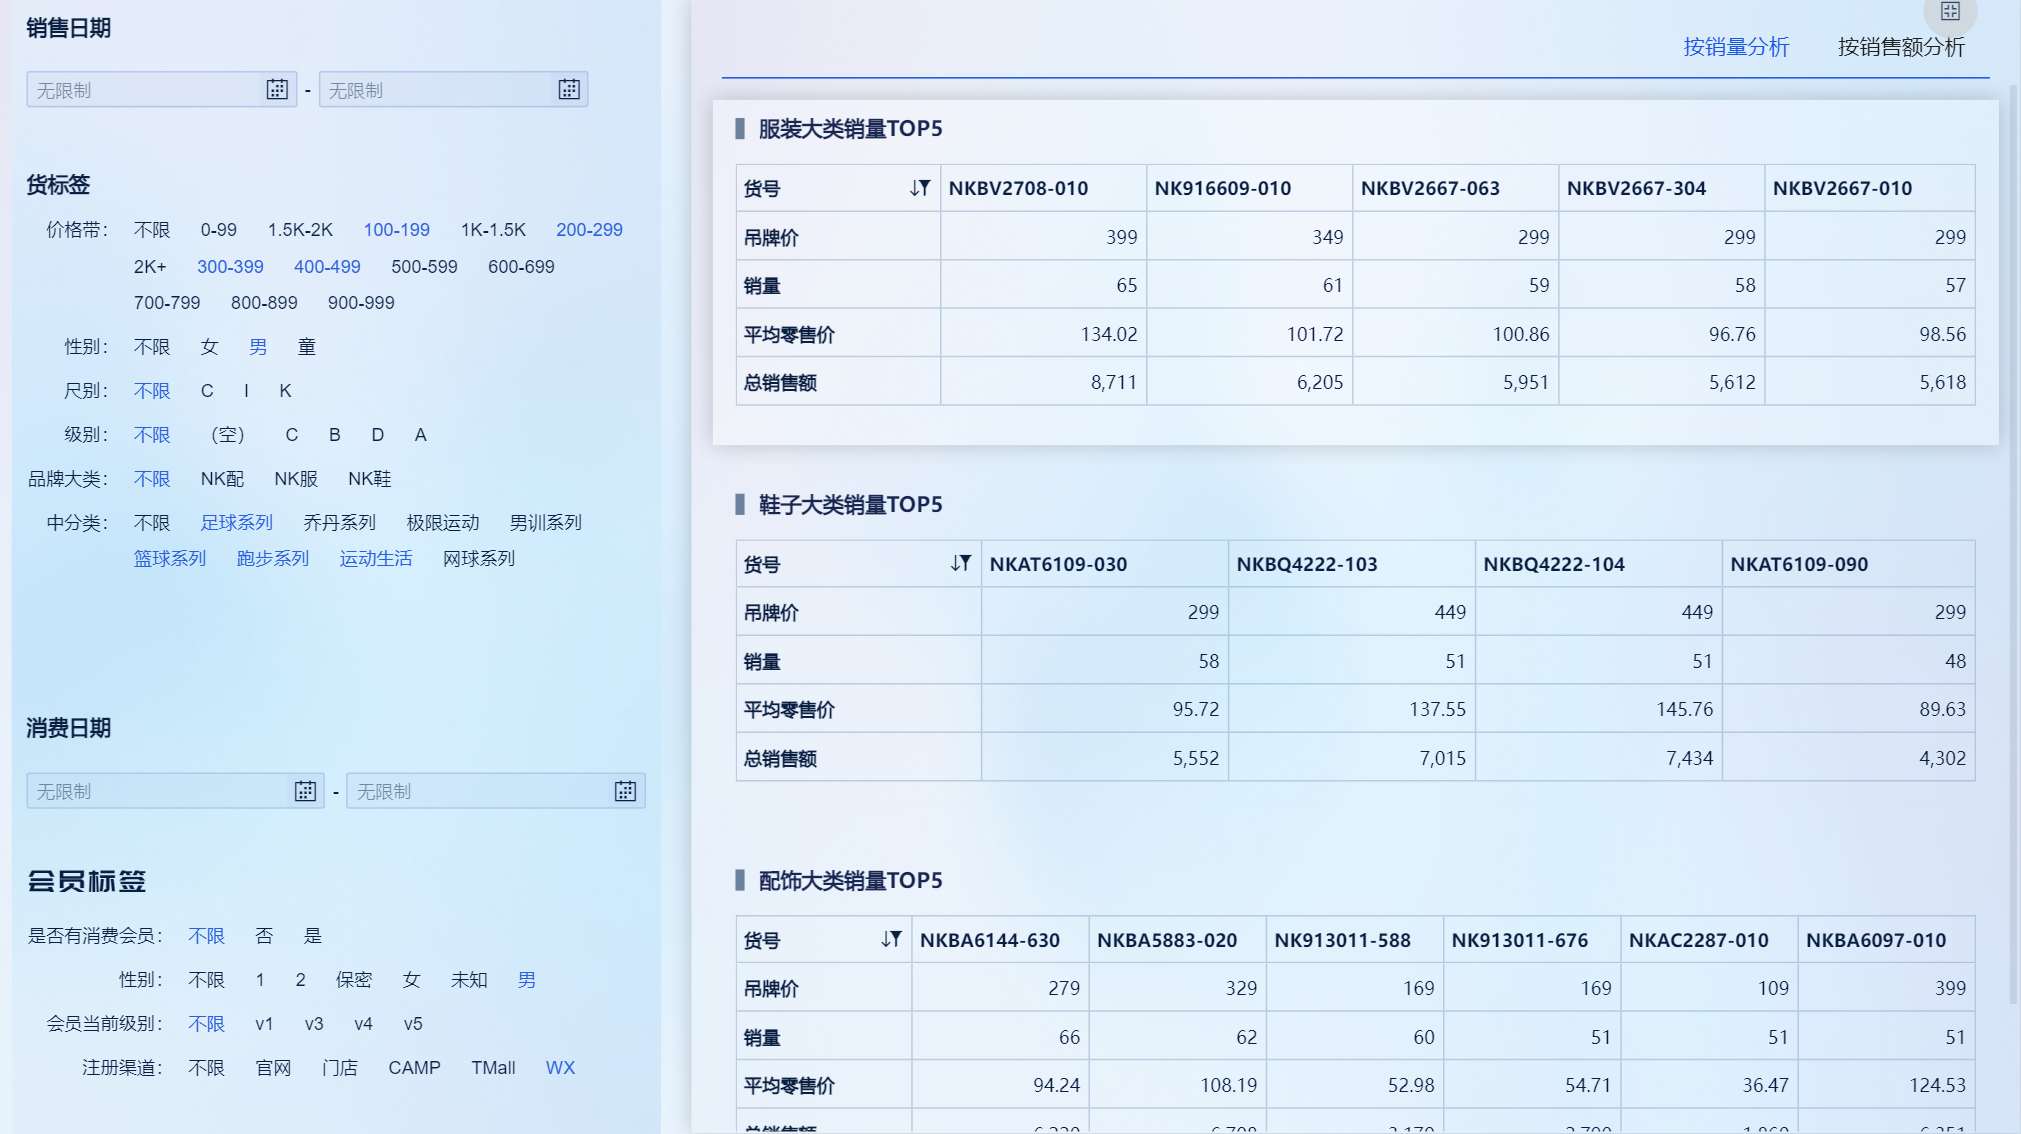Viewport: 2021px width, 1134px height.
Task: Toggle 男 under product gender filter
Action: [258, 347]
